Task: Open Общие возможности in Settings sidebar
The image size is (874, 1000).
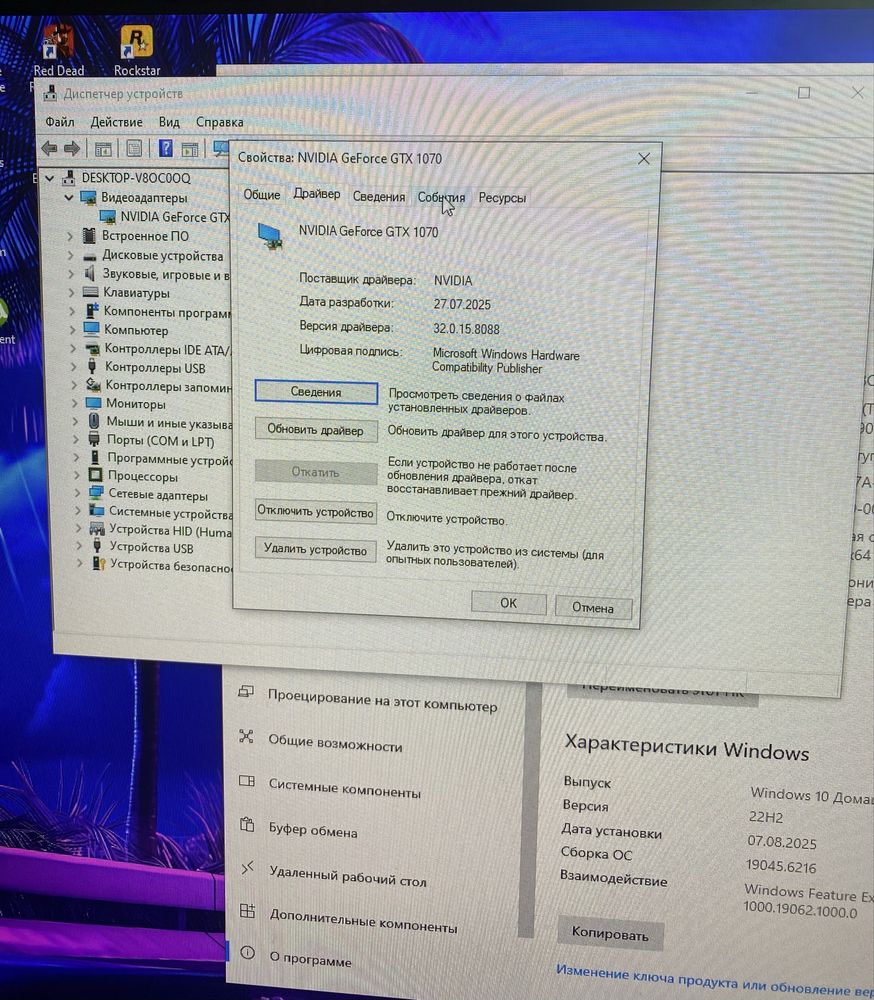Action: [x=335, y=743]
